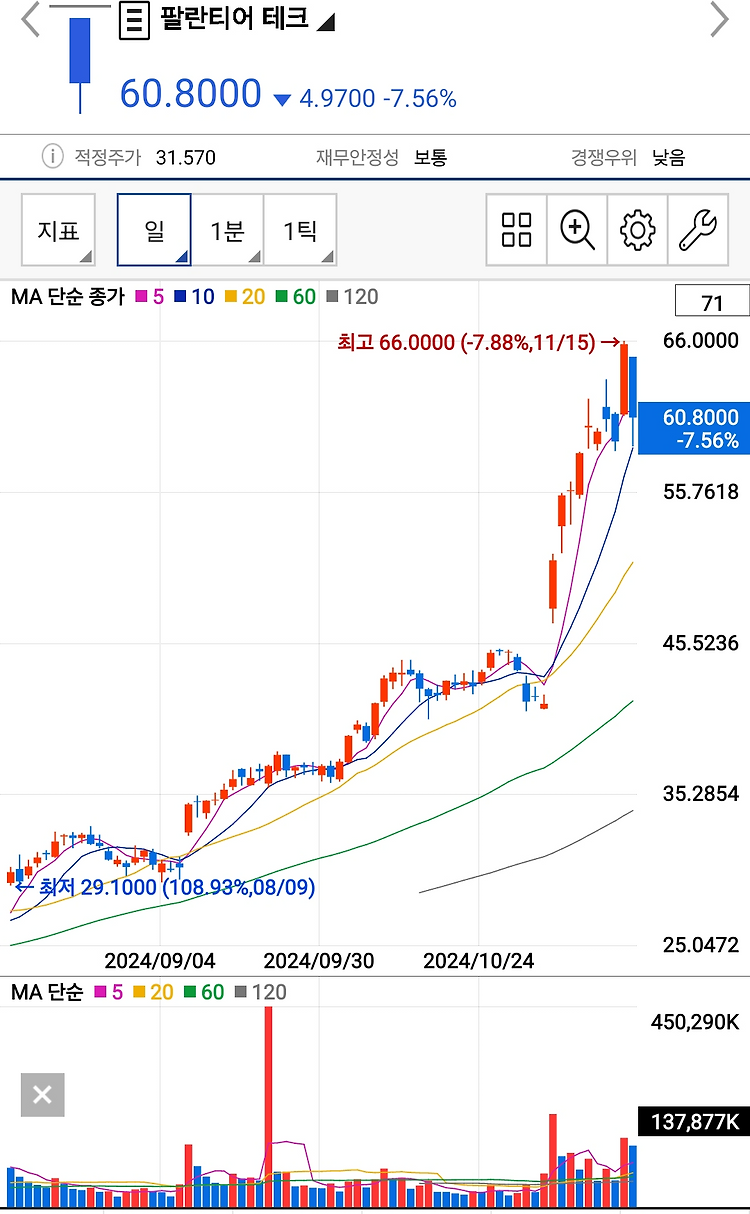Viewport: 750px width, 1214px height.
Task: Click the 45.5236 price axis label
Action: tap(701, 643)
